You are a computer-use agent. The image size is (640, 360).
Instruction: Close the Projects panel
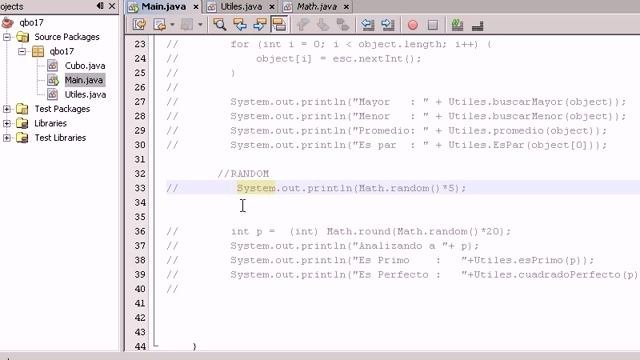tap(112, 6)
